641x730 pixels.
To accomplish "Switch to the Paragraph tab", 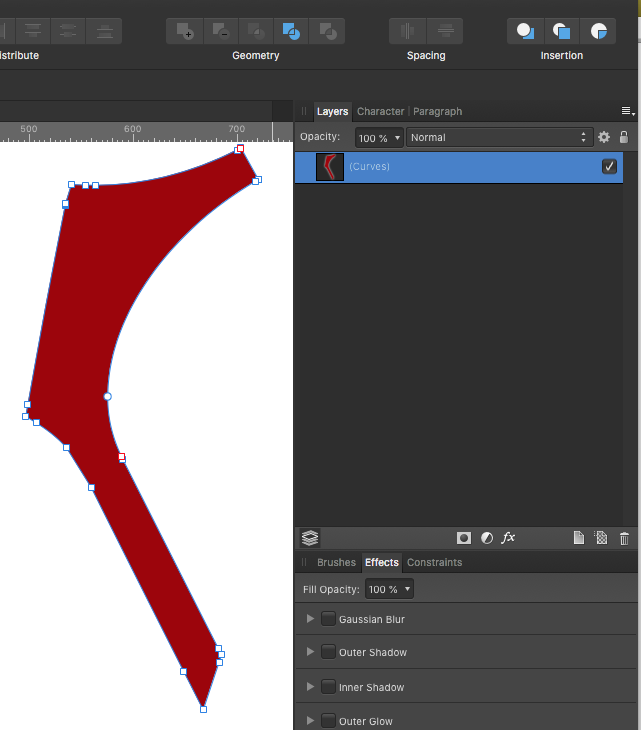I will [438, 111].
